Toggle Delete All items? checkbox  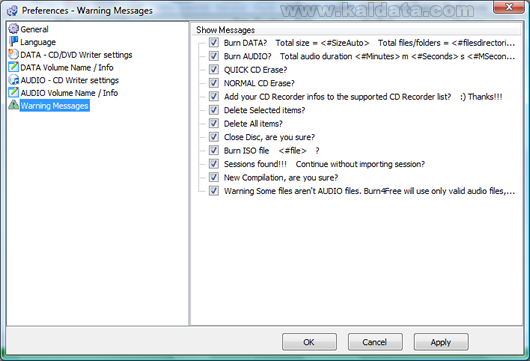pyautogui.click(x=213, y=123)
